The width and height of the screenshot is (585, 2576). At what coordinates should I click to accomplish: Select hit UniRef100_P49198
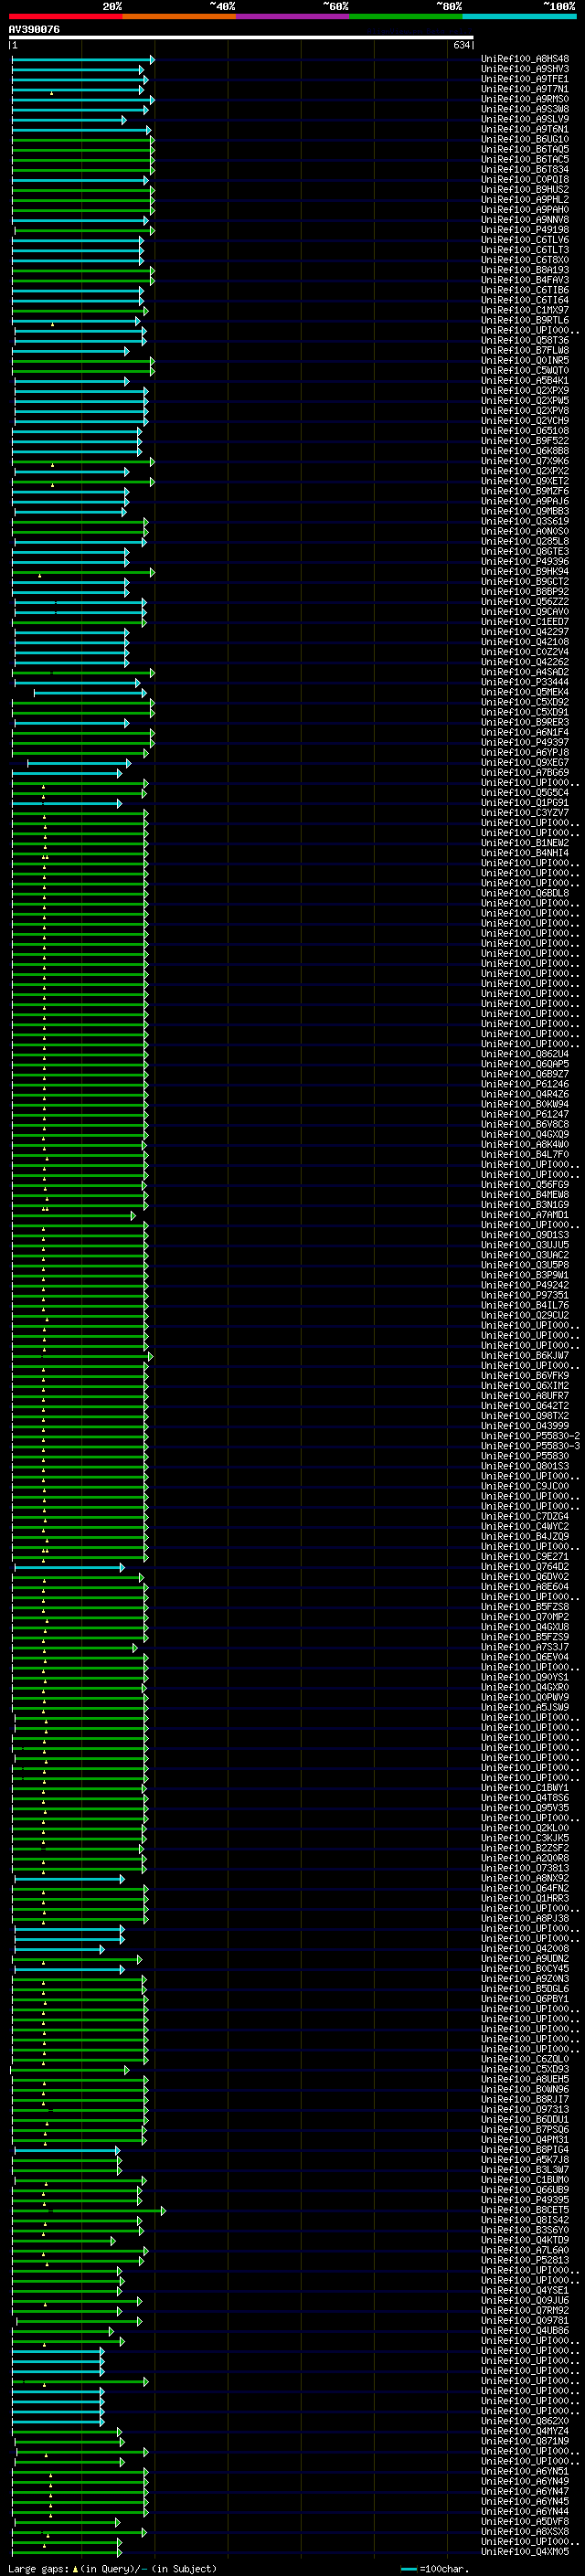click(x=525, y=230)
